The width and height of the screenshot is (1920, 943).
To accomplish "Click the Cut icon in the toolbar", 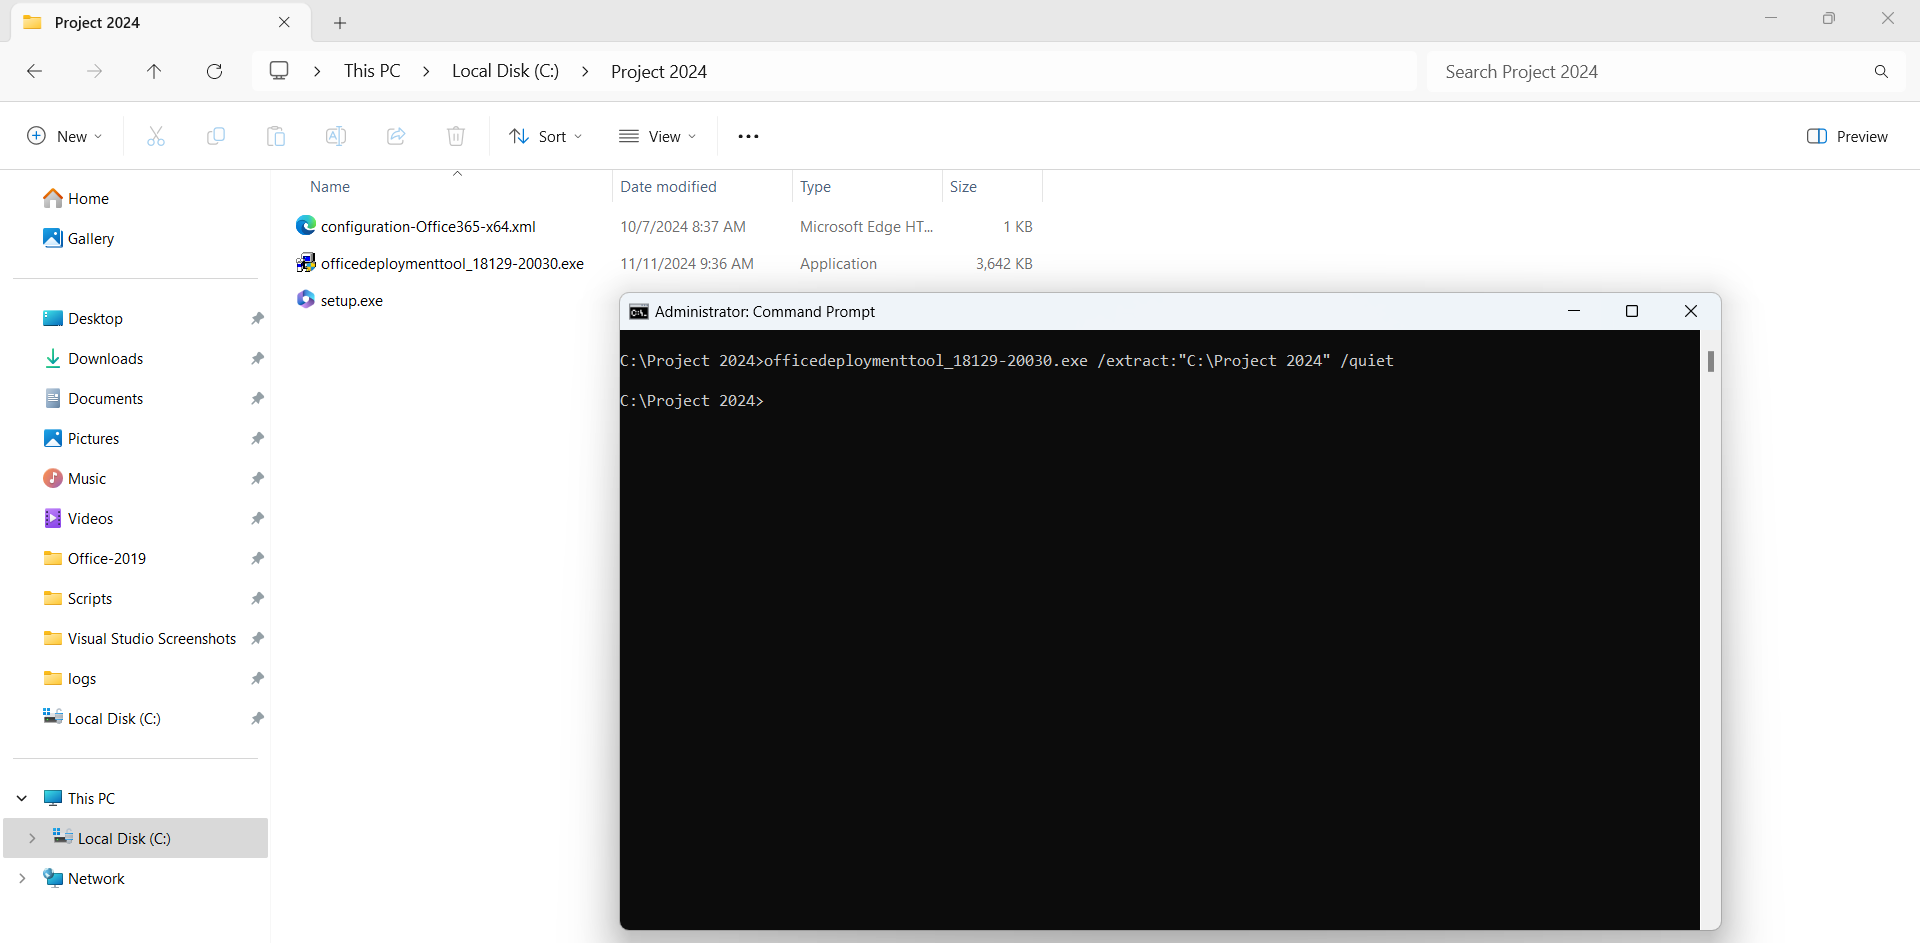I will click(x=156, y=136).
